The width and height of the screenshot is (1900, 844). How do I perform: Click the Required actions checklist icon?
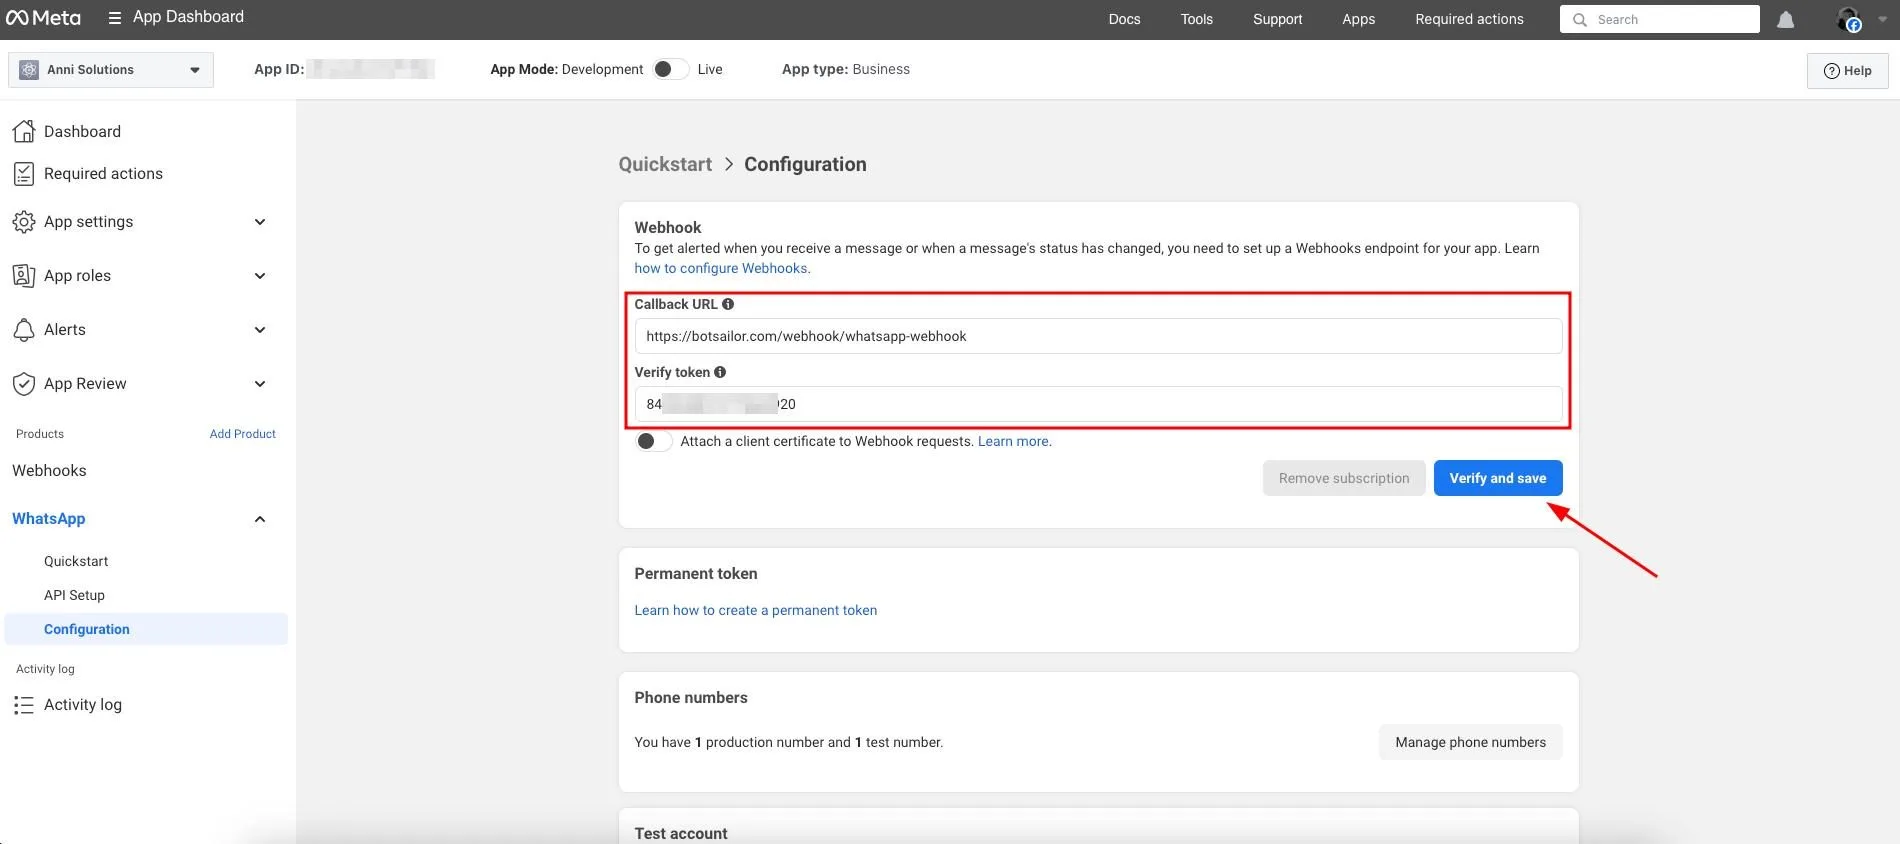[24, 174]
